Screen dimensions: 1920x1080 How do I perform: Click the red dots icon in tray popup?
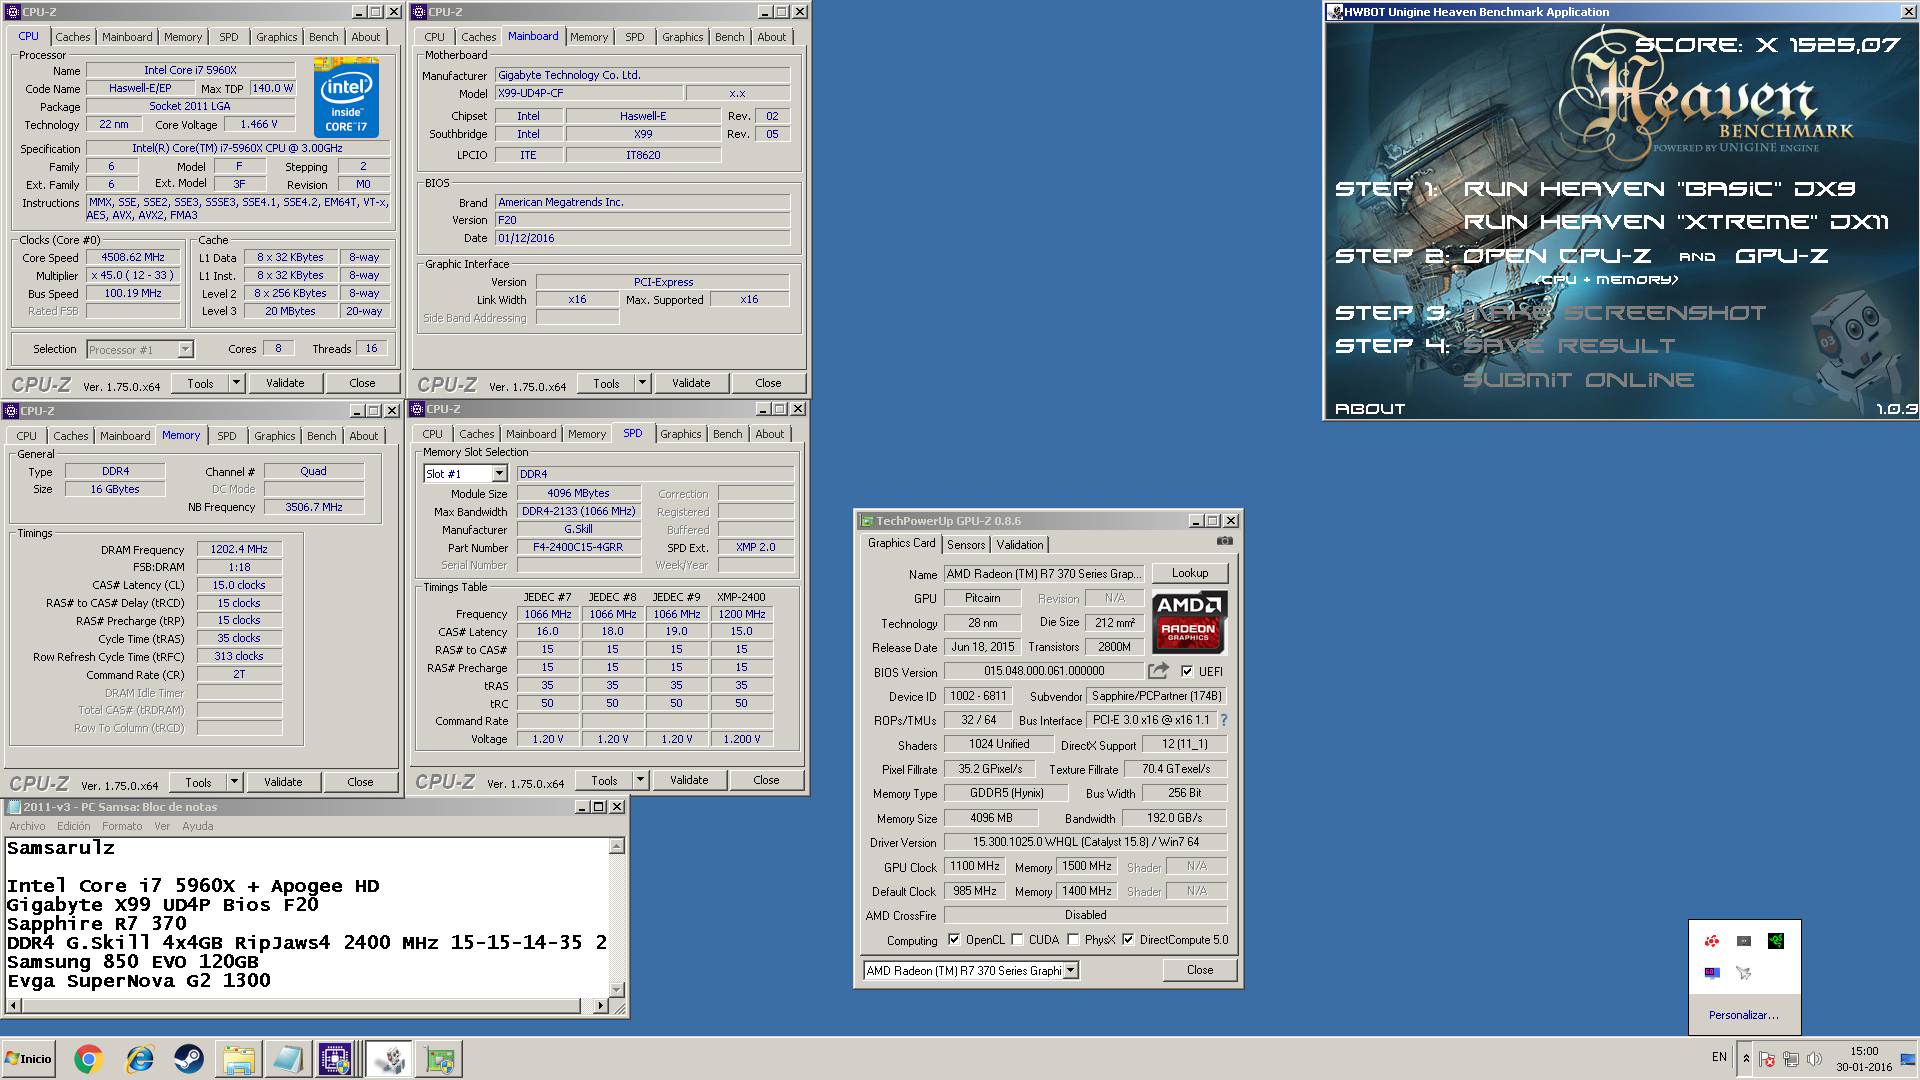tap(1712, 941)
